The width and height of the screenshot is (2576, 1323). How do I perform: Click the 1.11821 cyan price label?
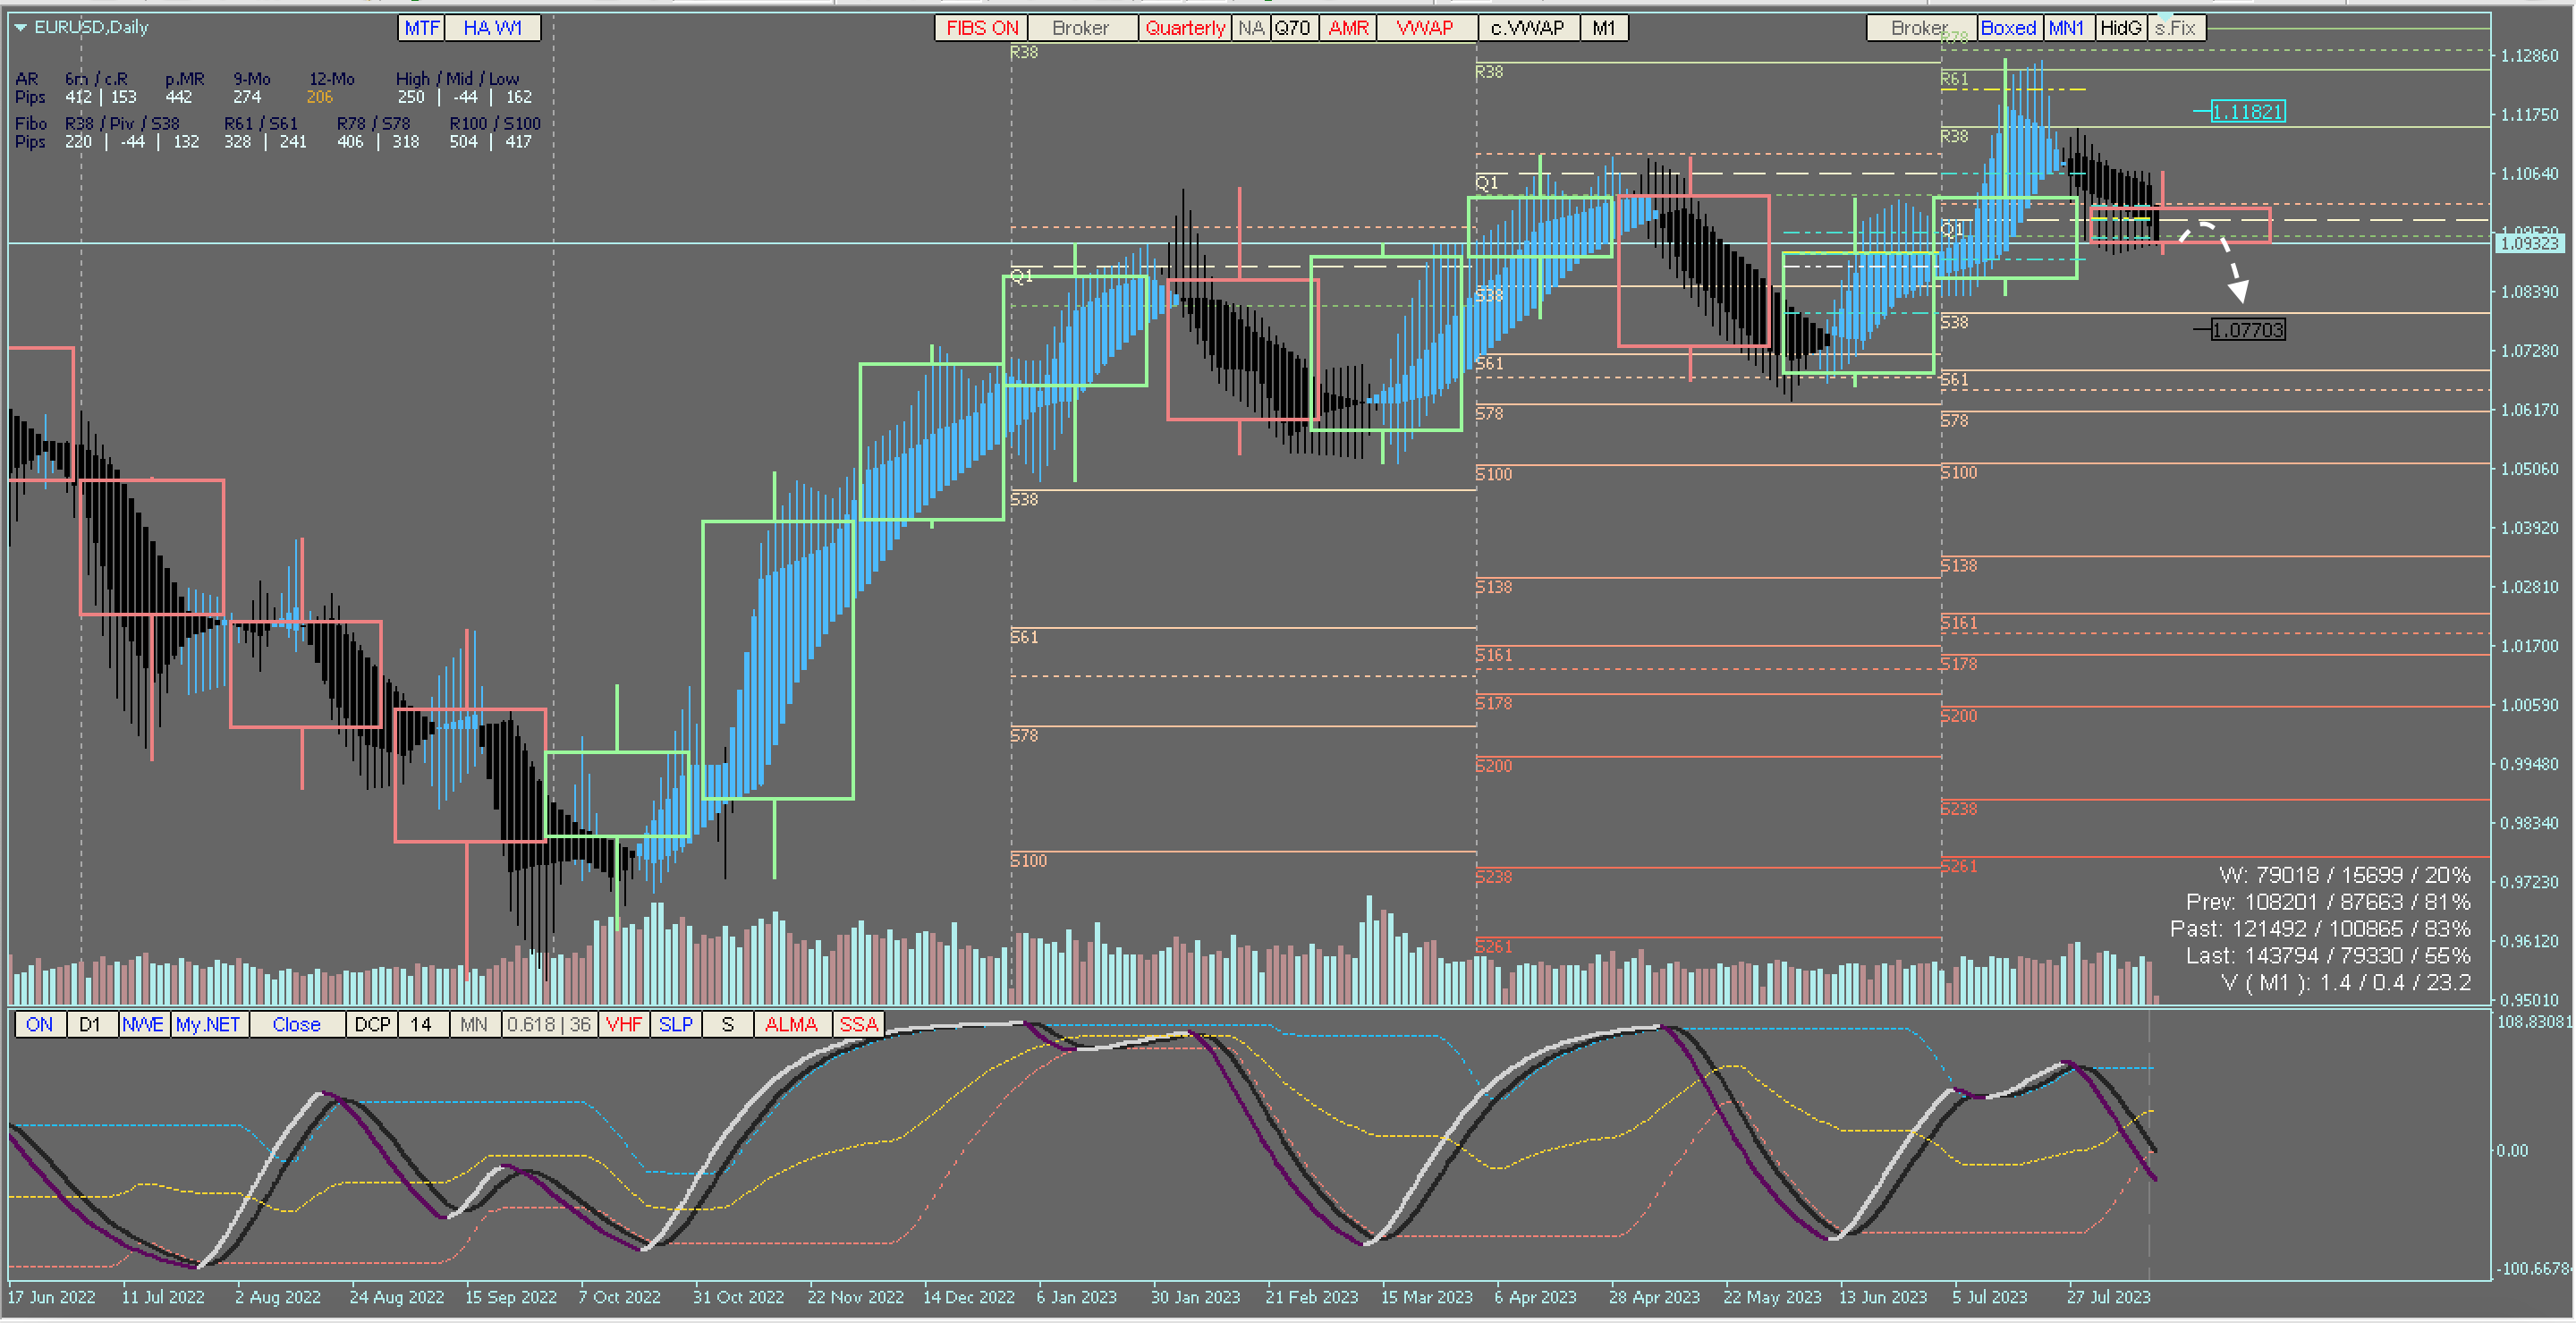(x=2247, y=112)
